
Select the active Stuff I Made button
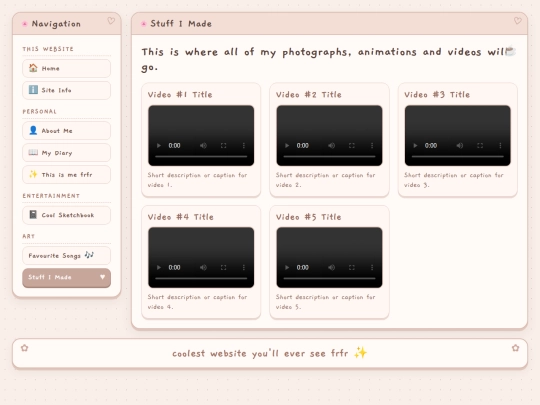[x=66, y=278]
